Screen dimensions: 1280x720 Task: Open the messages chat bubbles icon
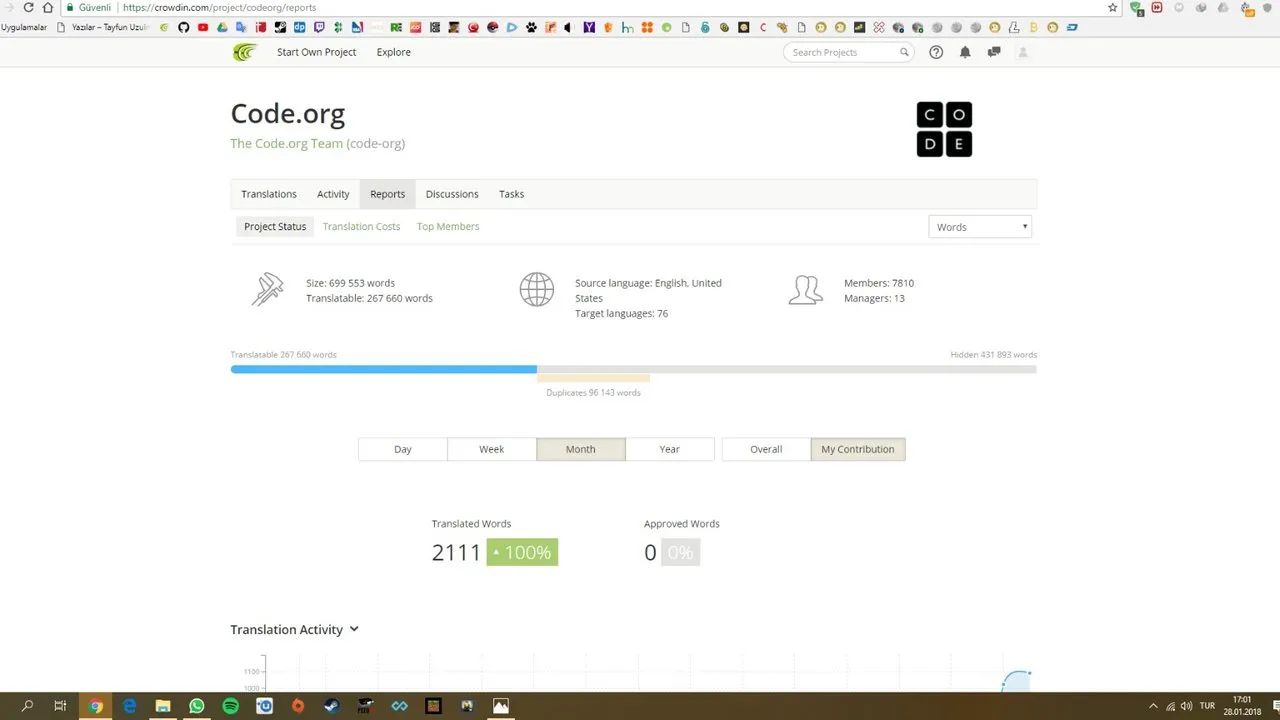pyautogui.click(x=994, y=52)
